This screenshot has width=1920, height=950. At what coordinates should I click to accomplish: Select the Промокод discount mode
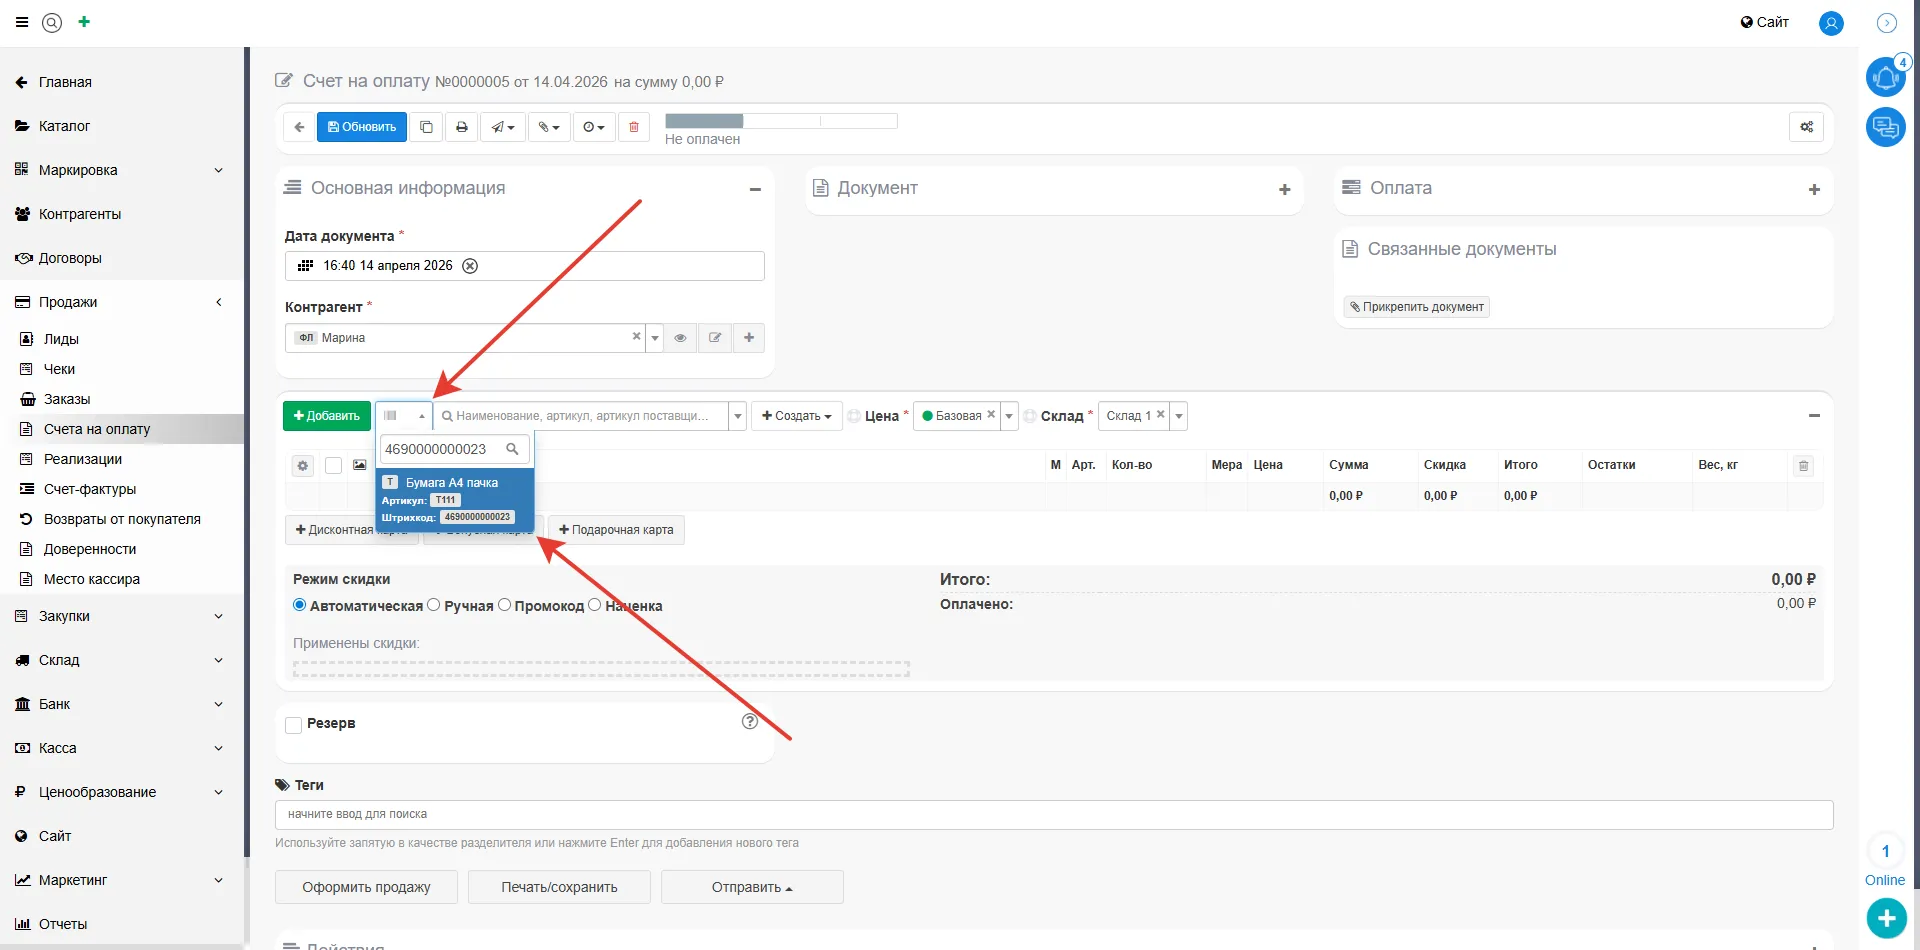[504, 605]
